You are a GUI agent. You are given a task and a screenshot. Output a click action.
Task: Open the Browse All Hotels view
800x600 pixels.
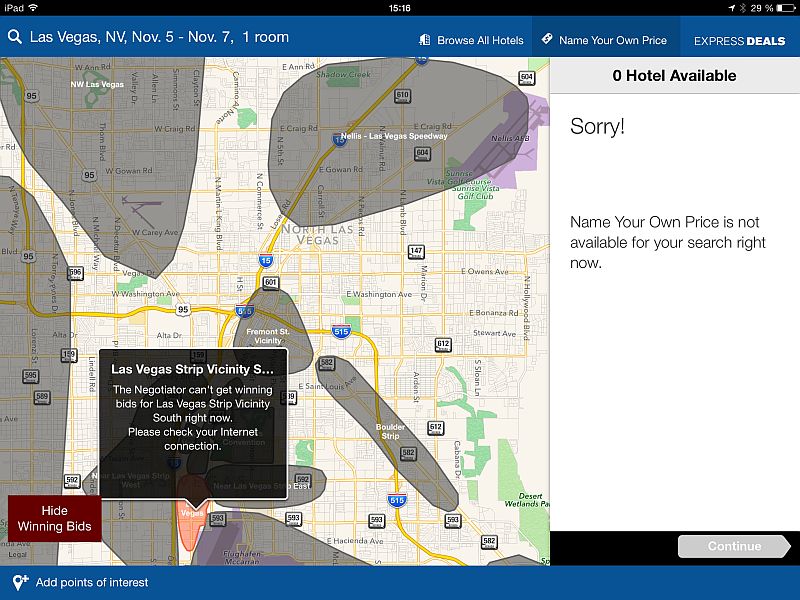[471, 41]
